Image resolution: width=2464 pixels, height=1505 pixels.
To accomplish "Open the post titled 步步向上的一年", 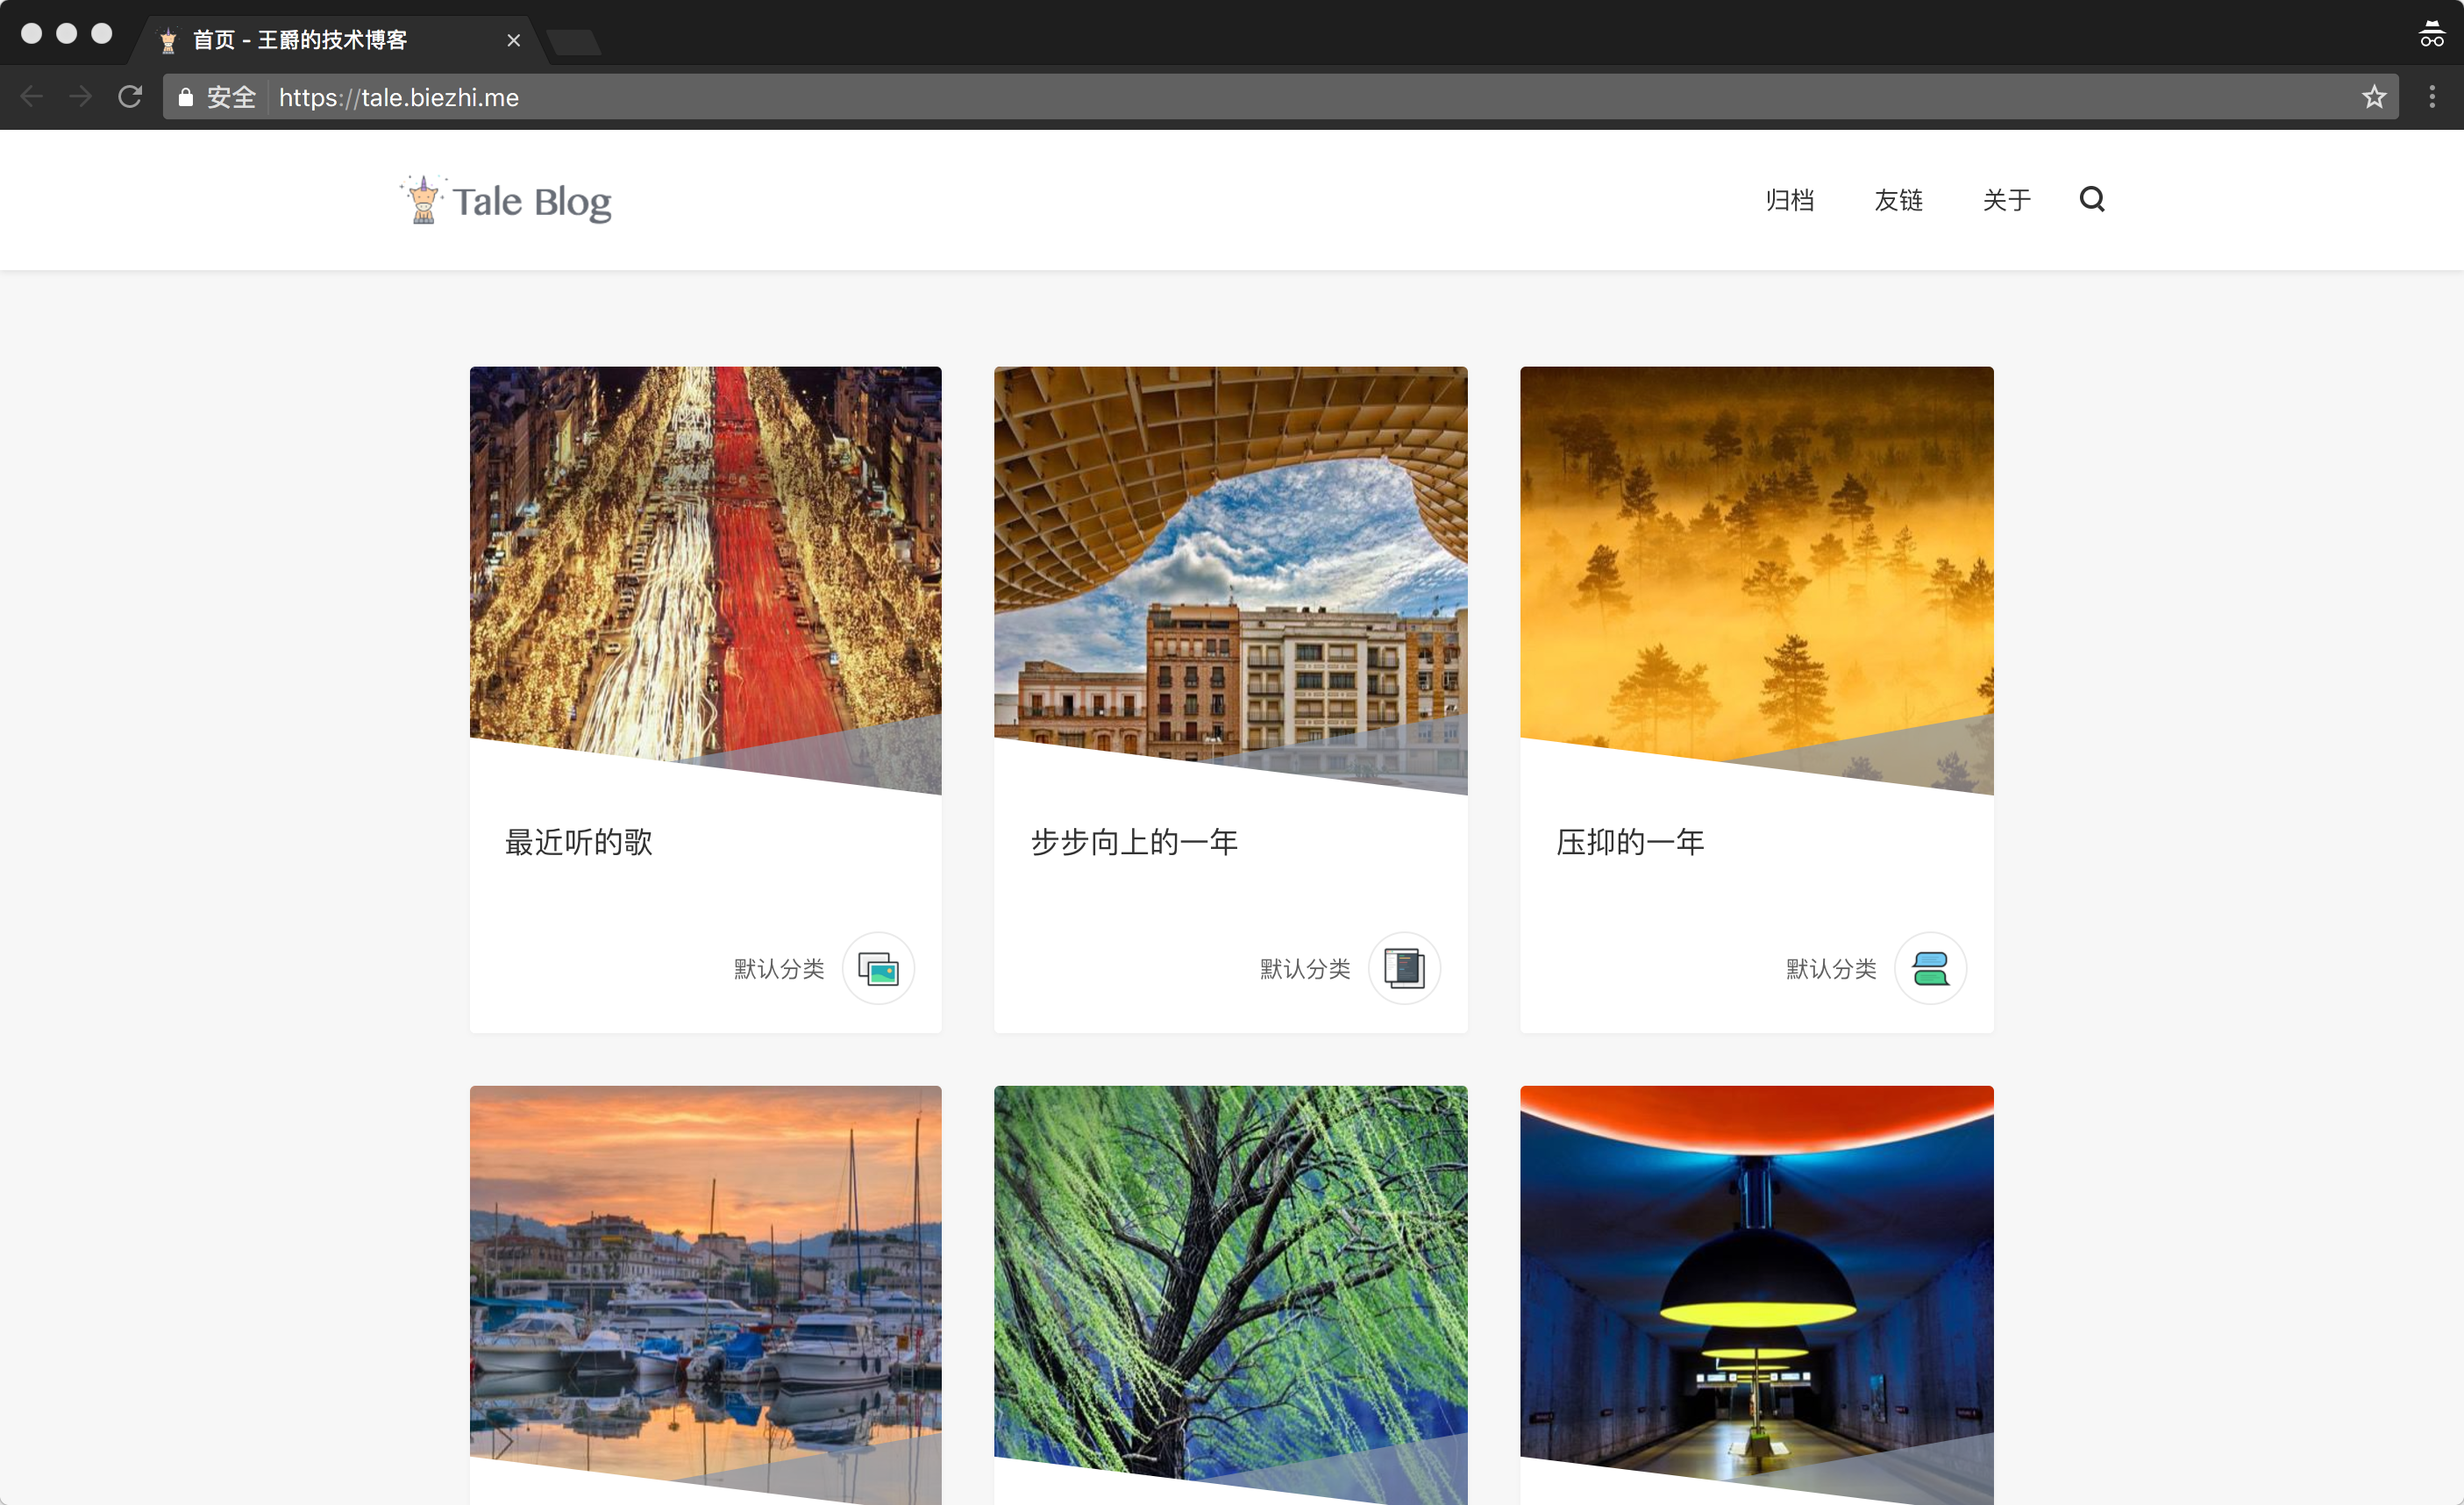I will point(1134,842).
